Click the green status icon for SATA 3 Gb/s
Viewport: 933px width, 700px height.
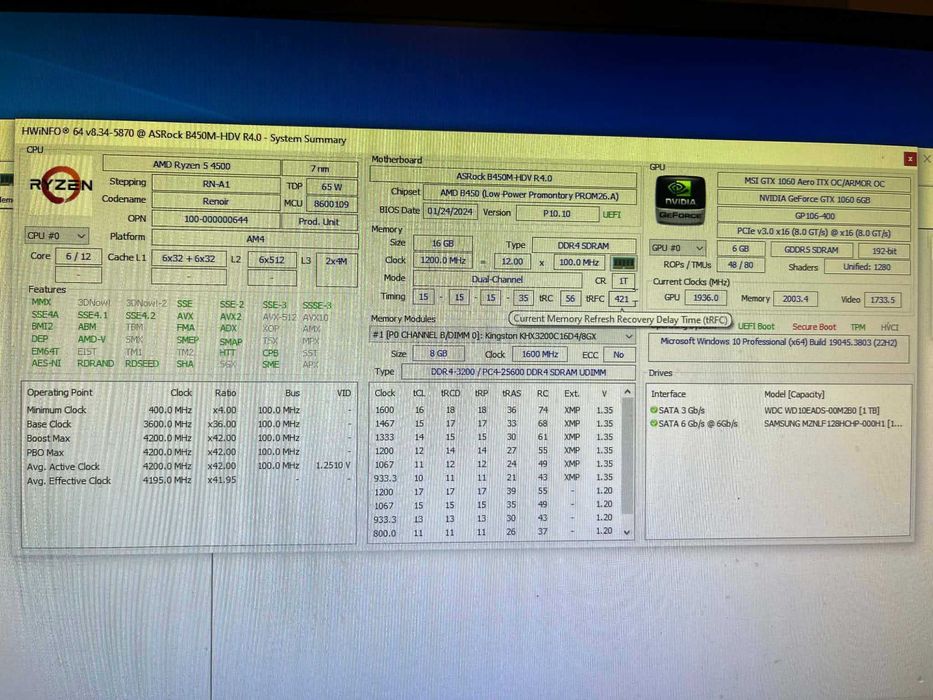[653, 410]
